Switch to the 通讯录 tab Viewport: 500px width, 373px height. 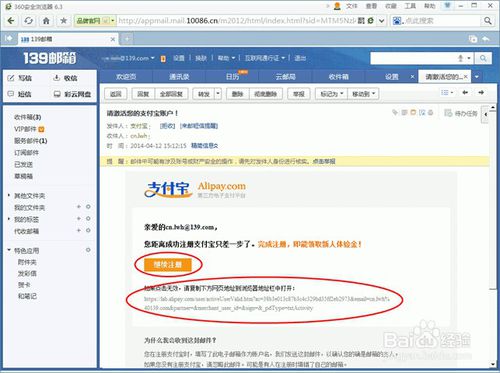pyautogui.click(x=179, y=77)
